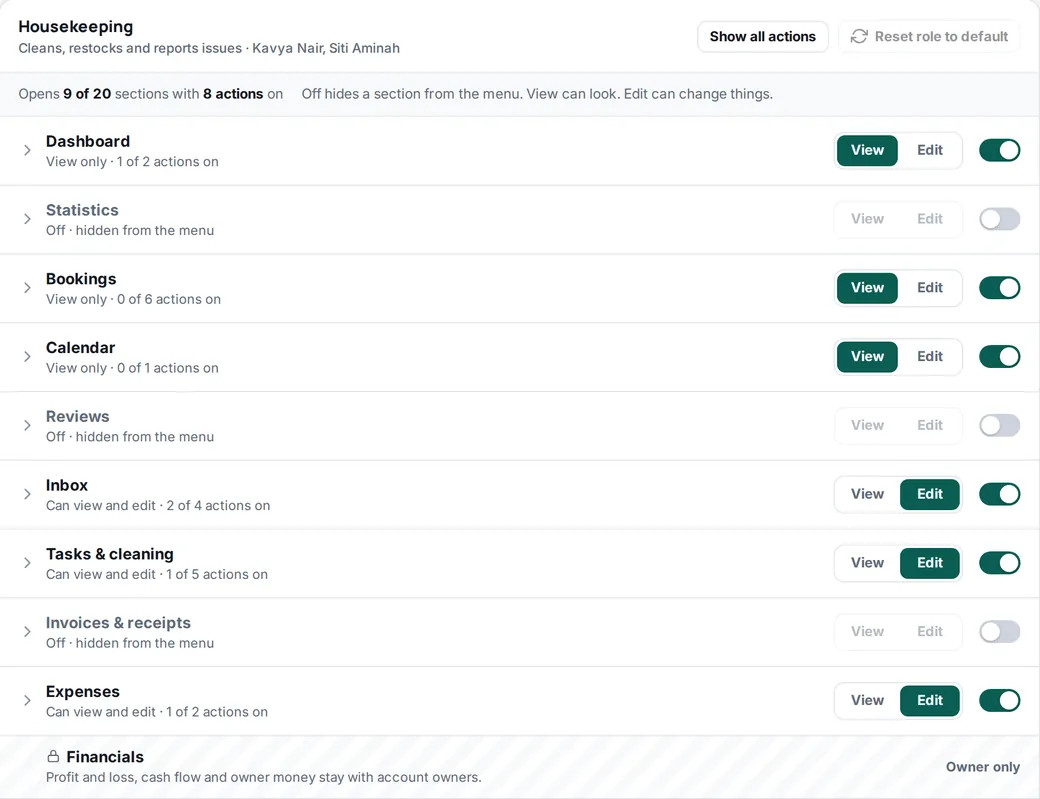Turn off the Expenses toggle
This screenshot has width=1040, height=799.
pos(1000,700)
